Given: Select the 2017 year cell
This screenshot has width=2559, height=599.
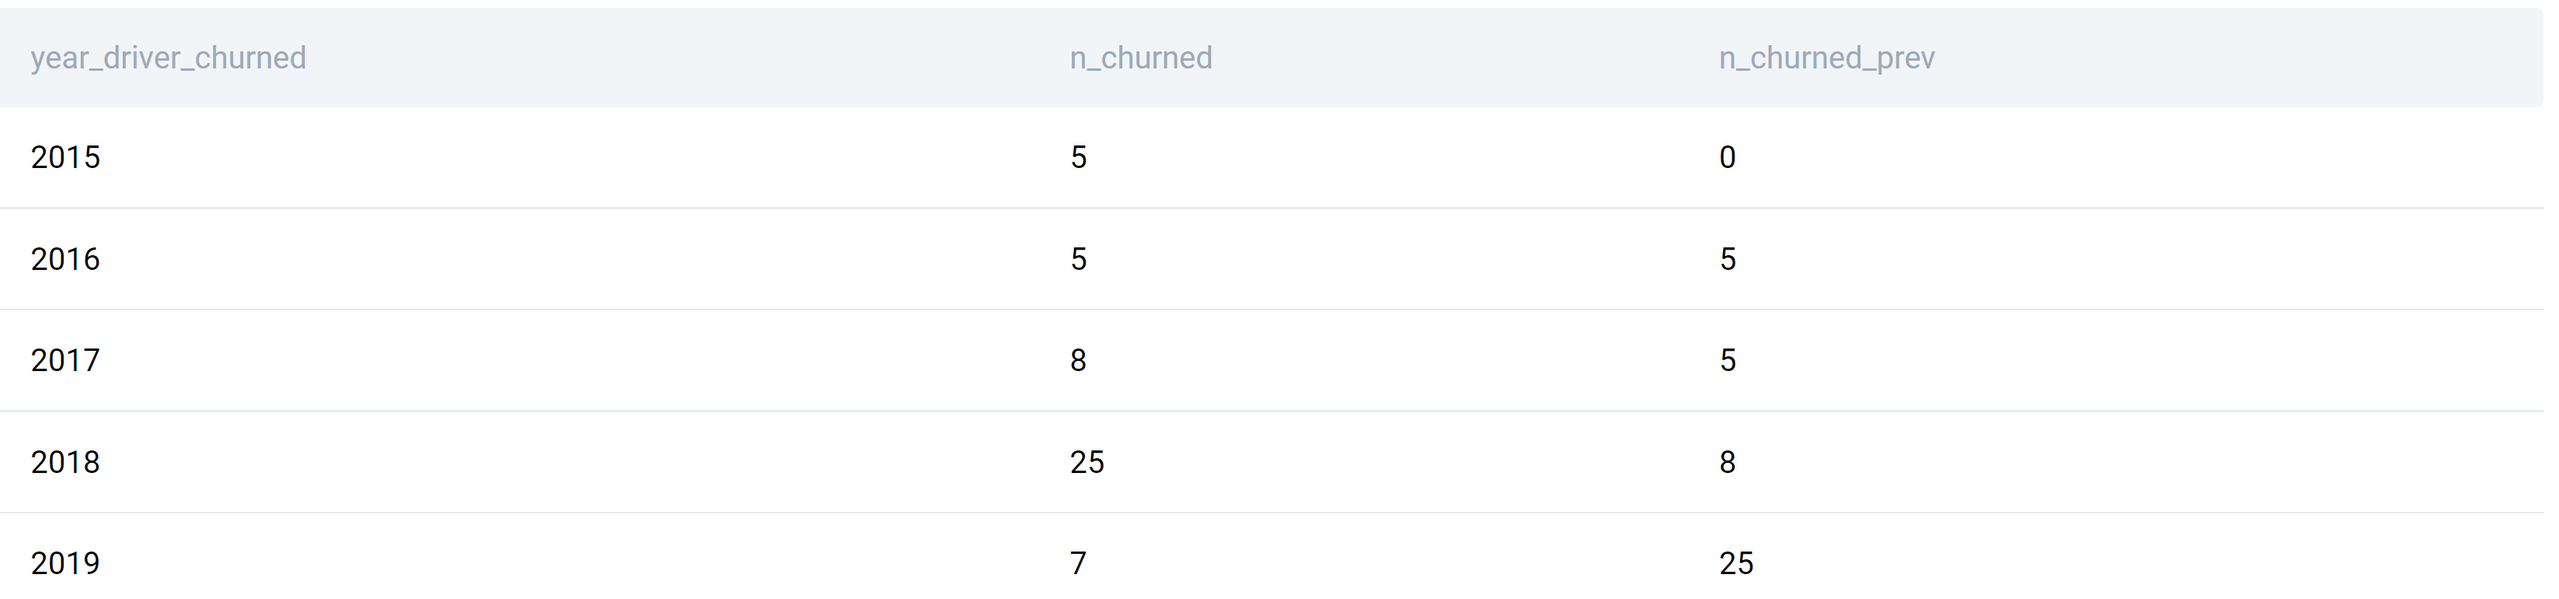Looking at the screenshot, I should pos(65,360).
